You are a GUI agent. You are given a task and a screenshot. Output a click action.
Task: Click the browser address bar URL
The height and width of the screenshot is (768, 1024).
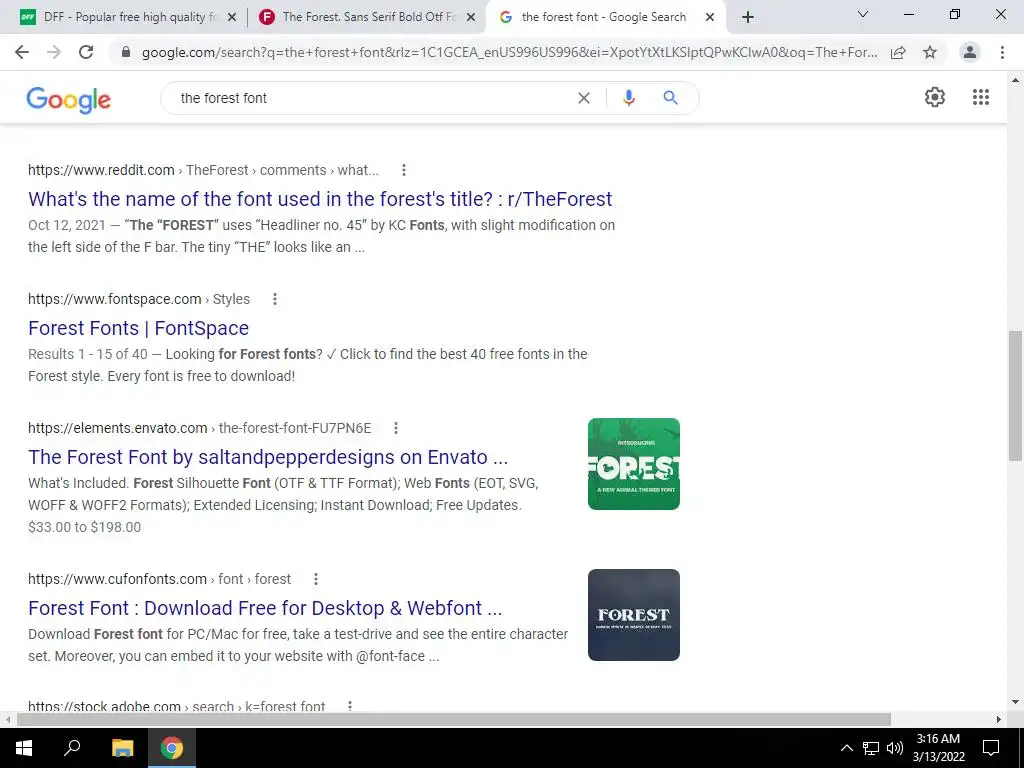point(509,52)
